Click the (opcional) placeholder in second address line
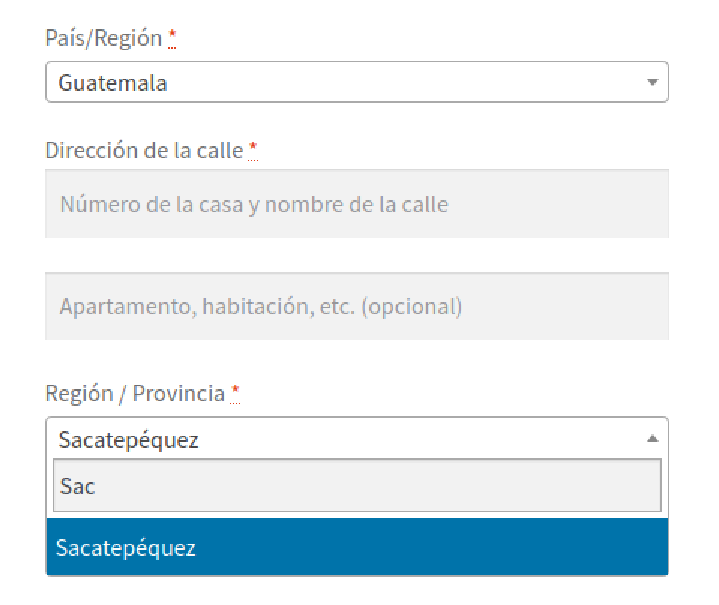Viewport: 719px width, 605px height. [411, 307]
